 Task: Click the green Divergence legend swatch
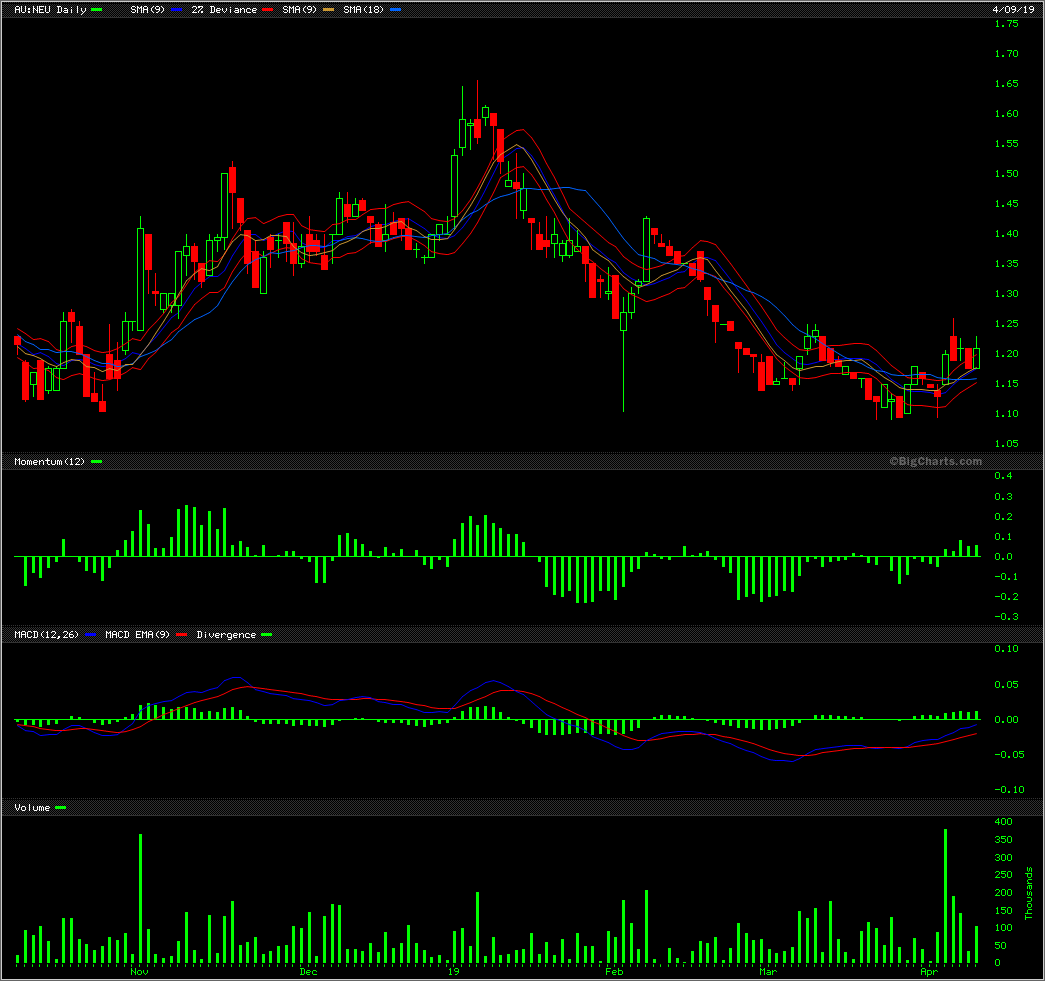(267, 634)
